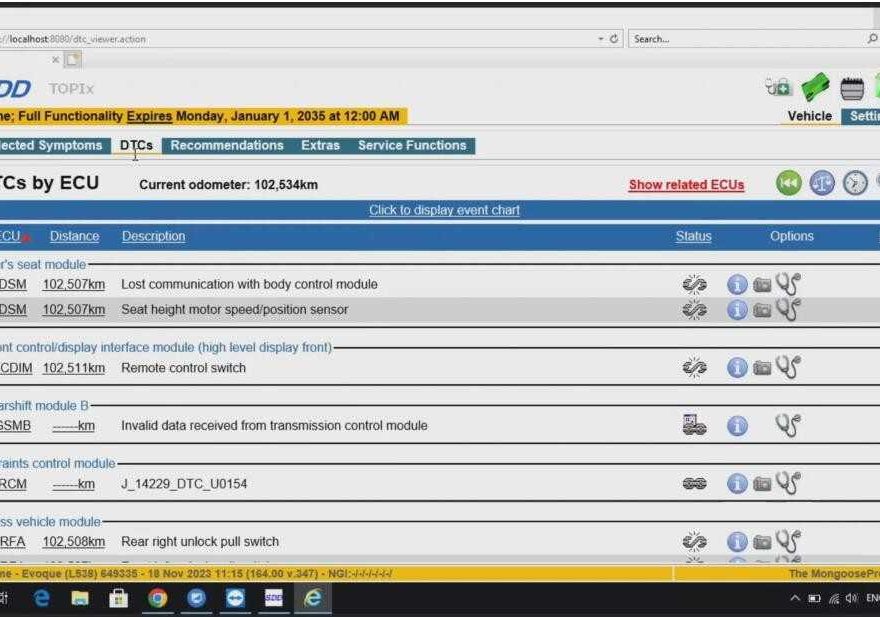This screenshot has width=880, height=617.
Task: Click the green vehicle icon above Vehicle
Action: tap(815, 88)
